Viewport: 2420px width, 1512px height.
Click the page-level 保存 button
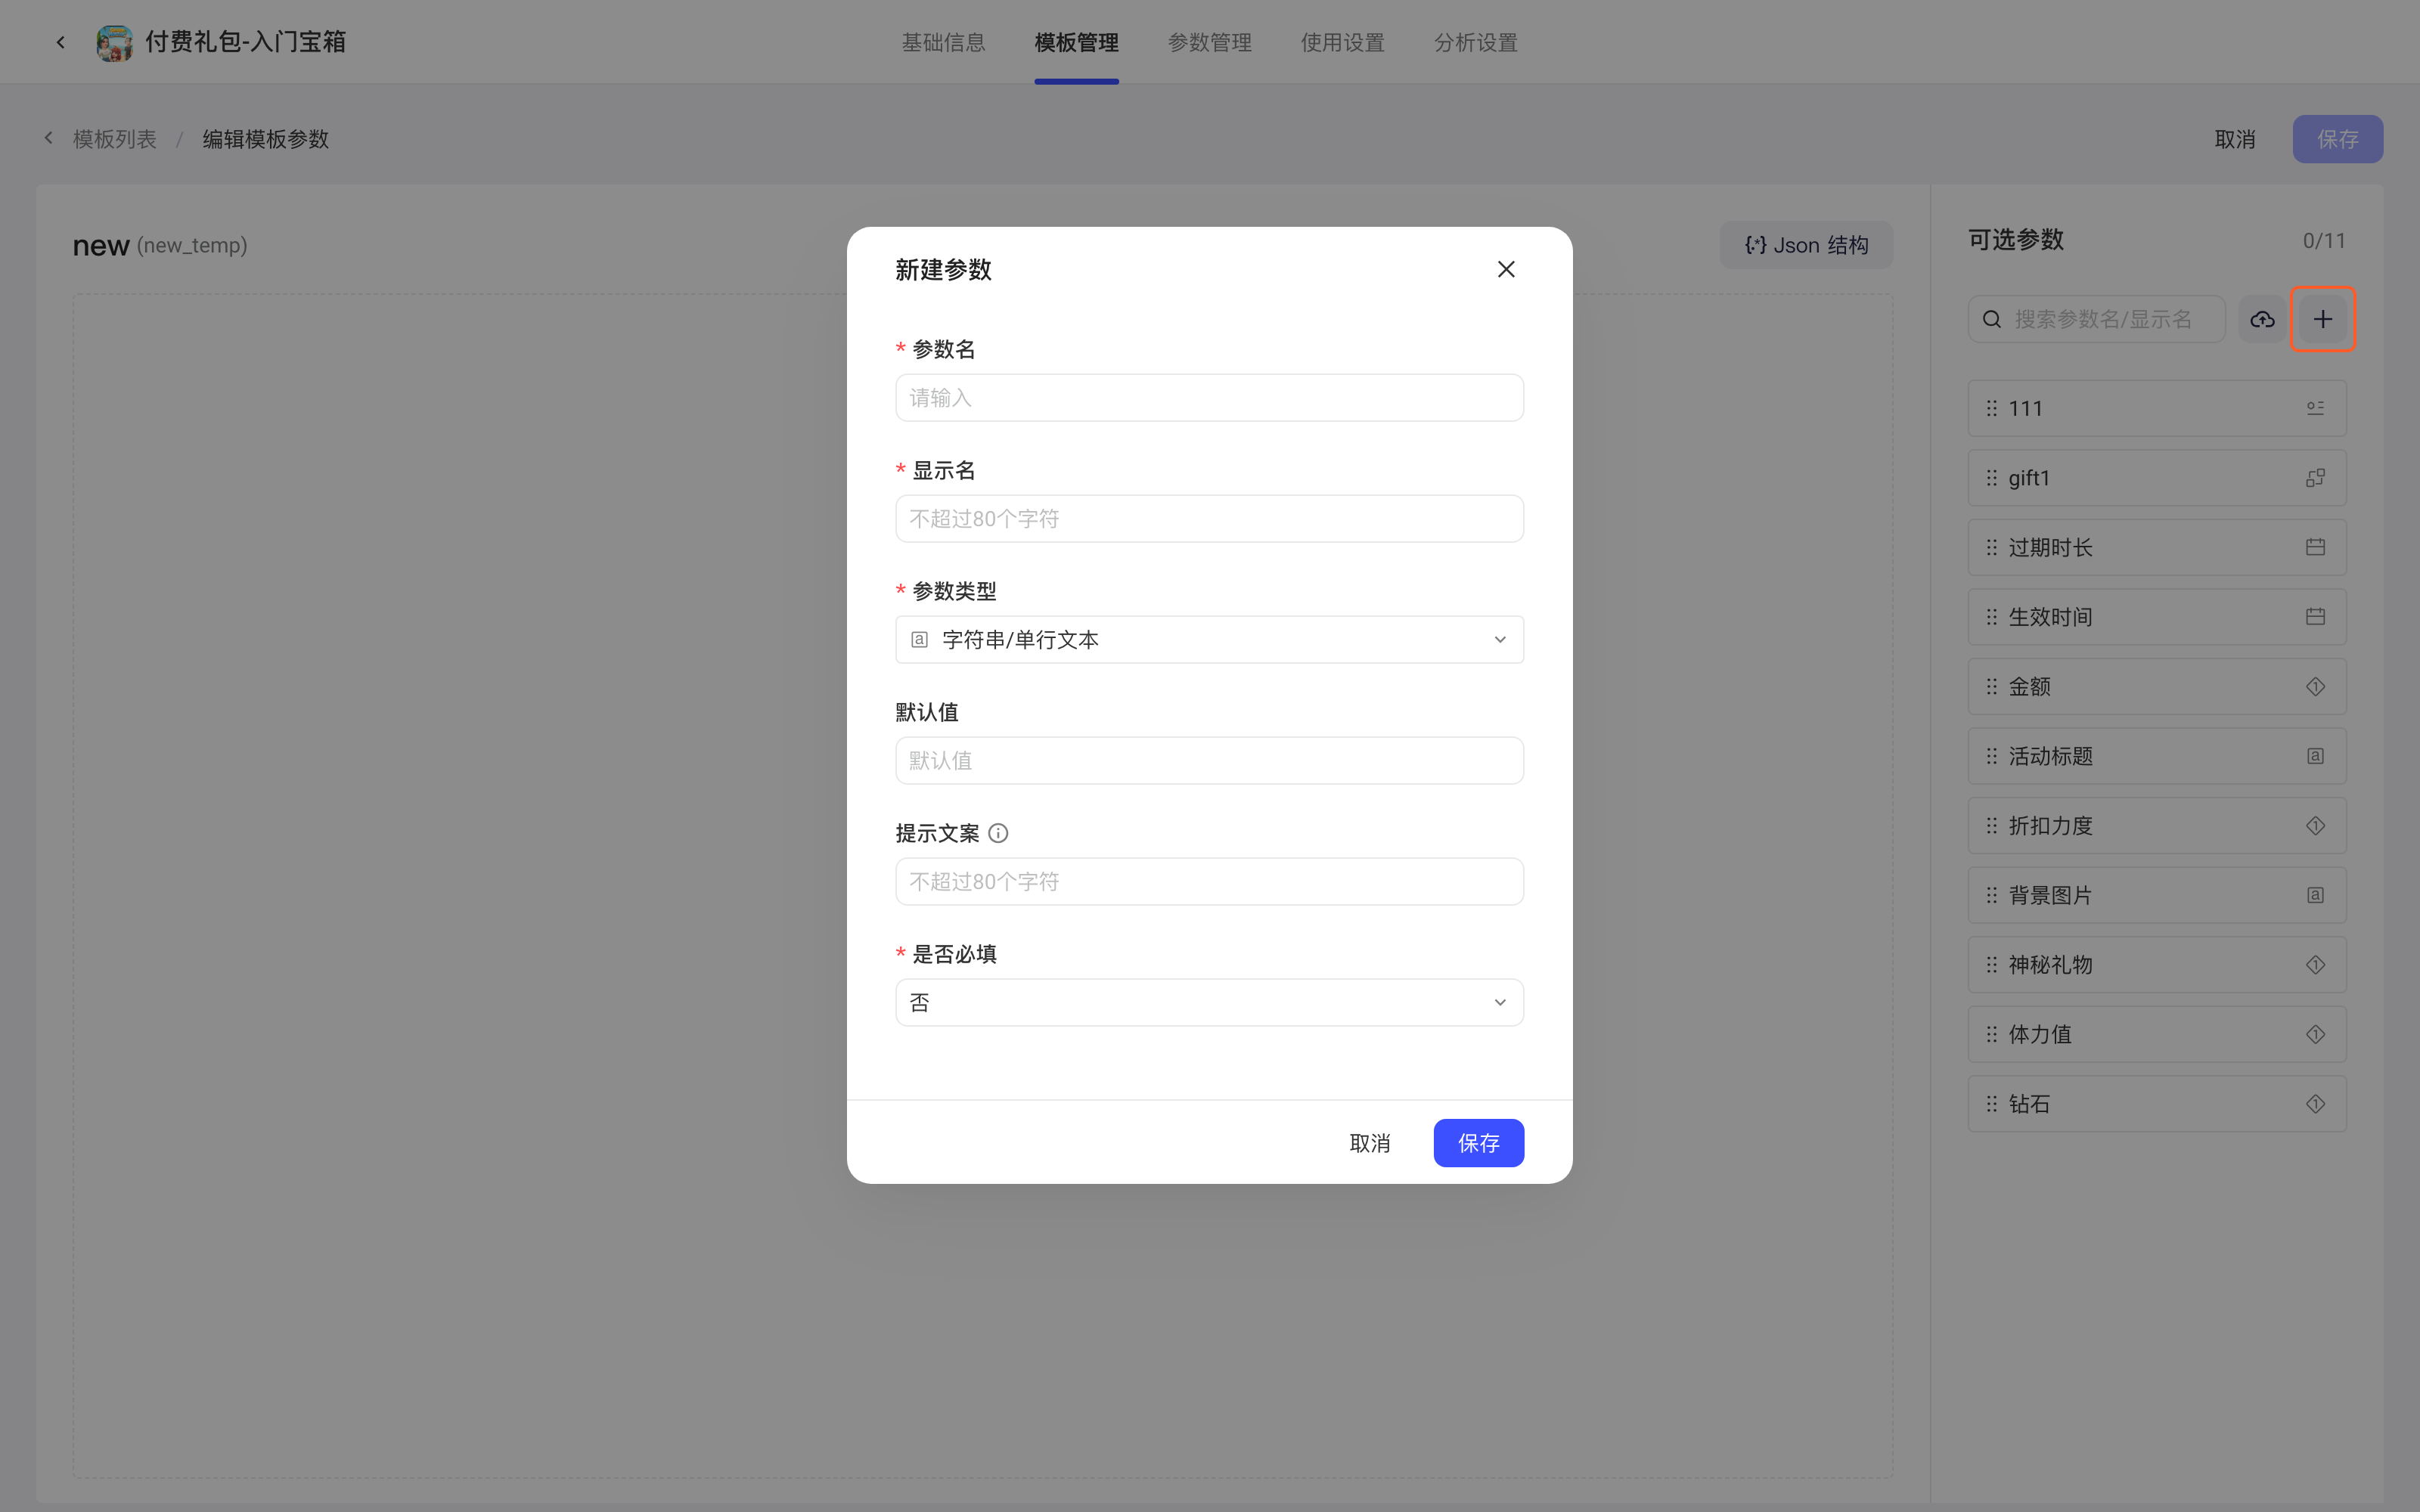[x=2337, y=139]
